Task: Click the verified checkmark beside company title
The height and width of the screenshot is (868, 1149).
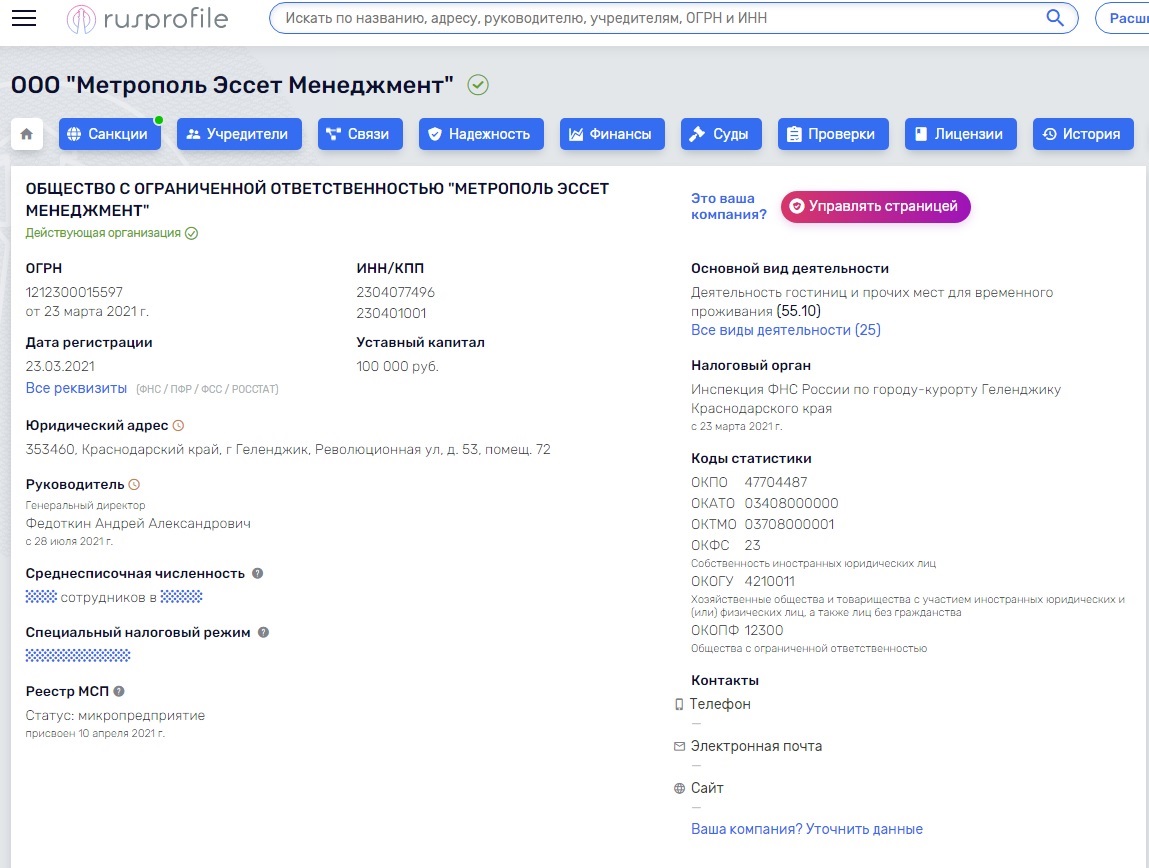Action: pos(478,85)
